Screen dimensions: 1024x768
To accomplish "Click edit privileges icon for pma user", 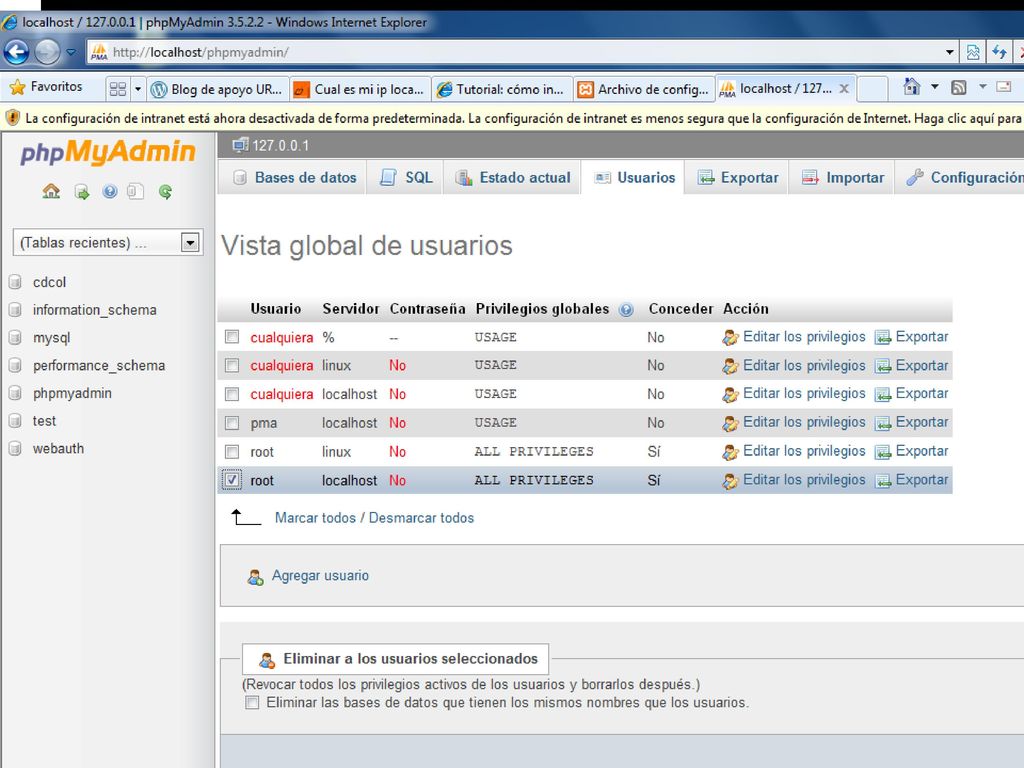I will click(x=730, y=423).
